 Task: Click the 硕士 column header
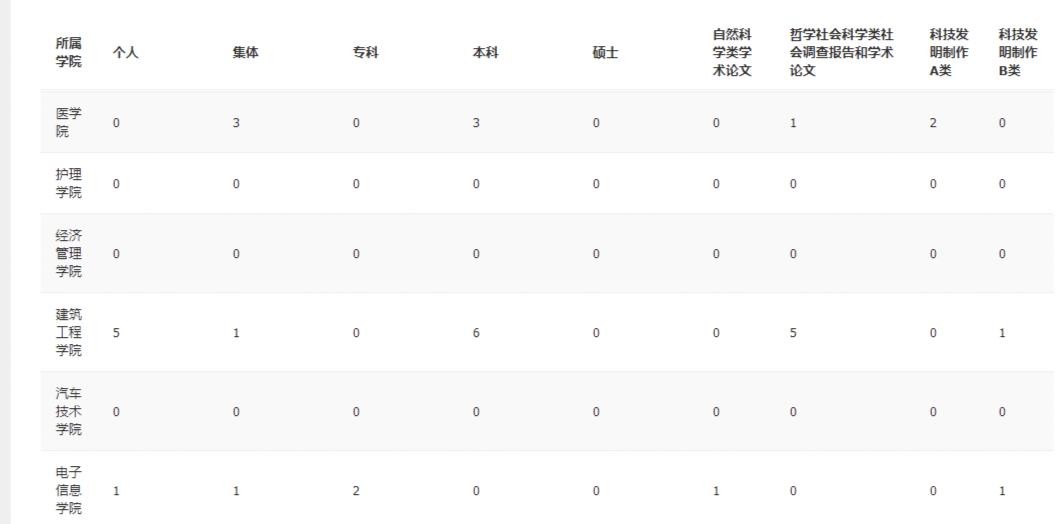tap(605, 53)
